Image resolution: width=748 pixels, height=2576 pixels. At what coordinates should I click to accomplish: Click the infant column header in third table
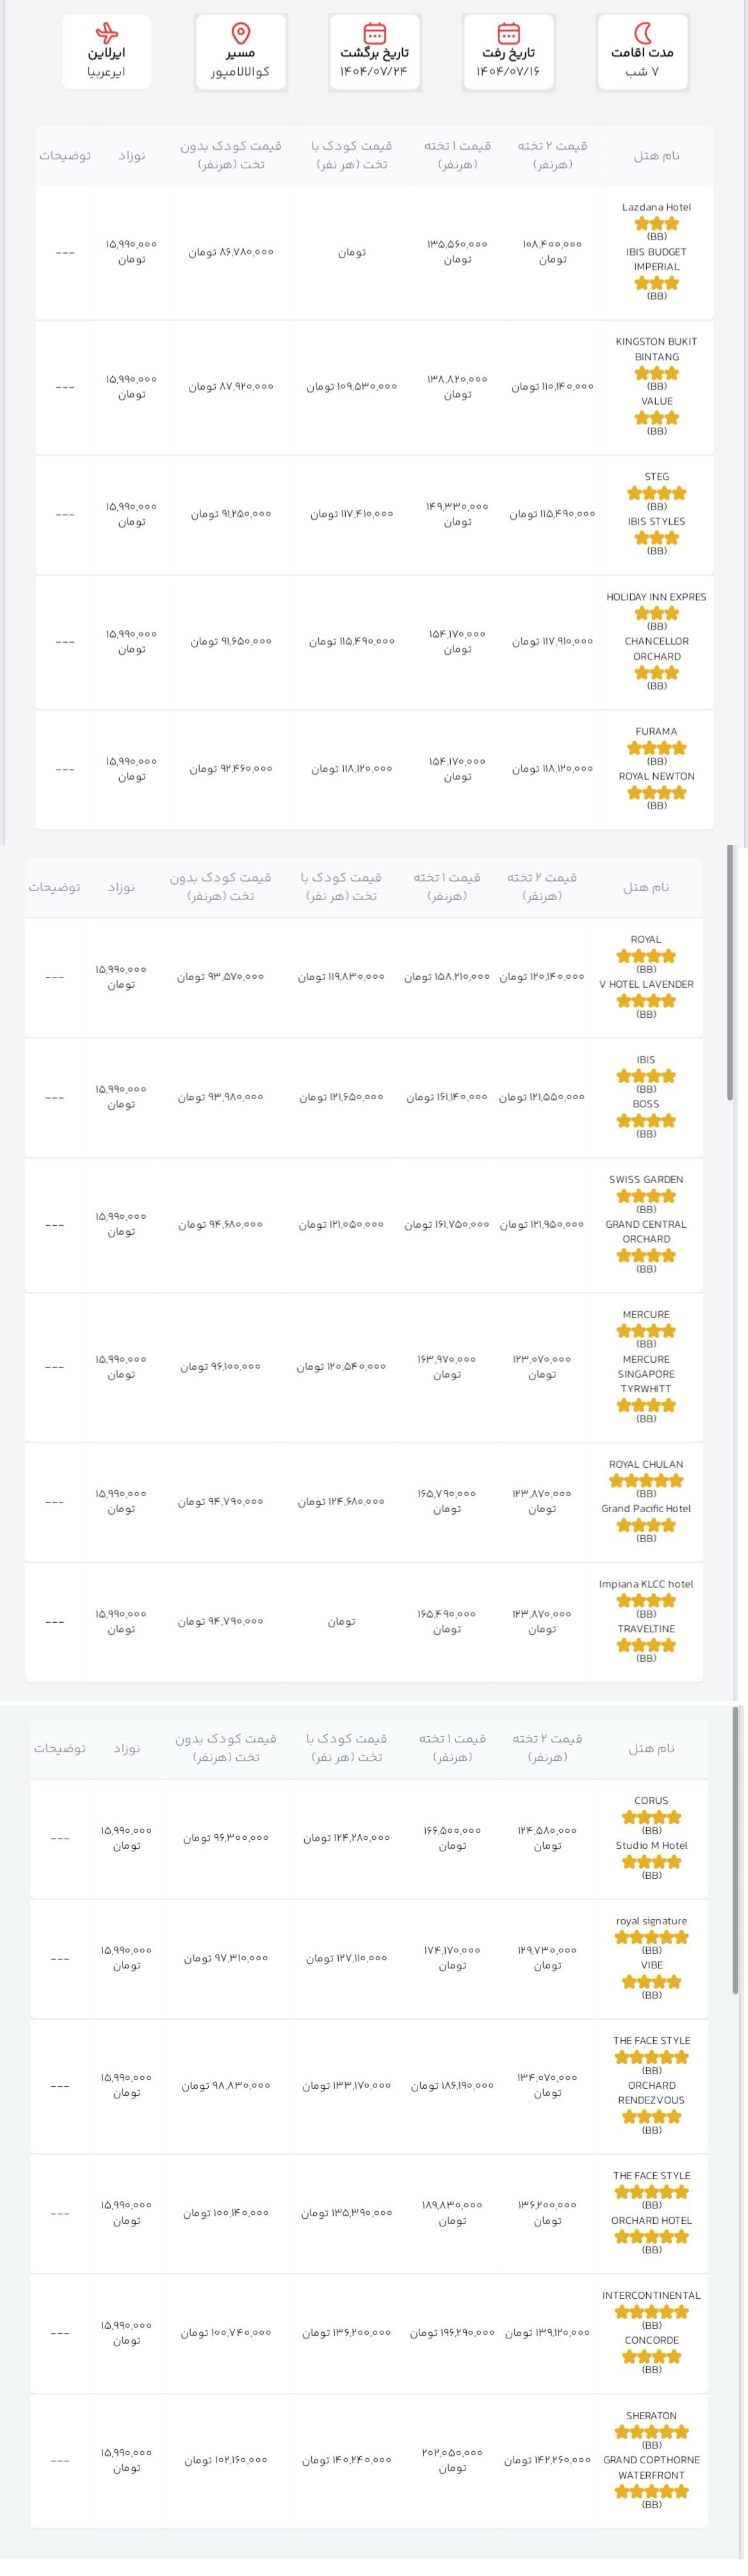(126, 1748)
